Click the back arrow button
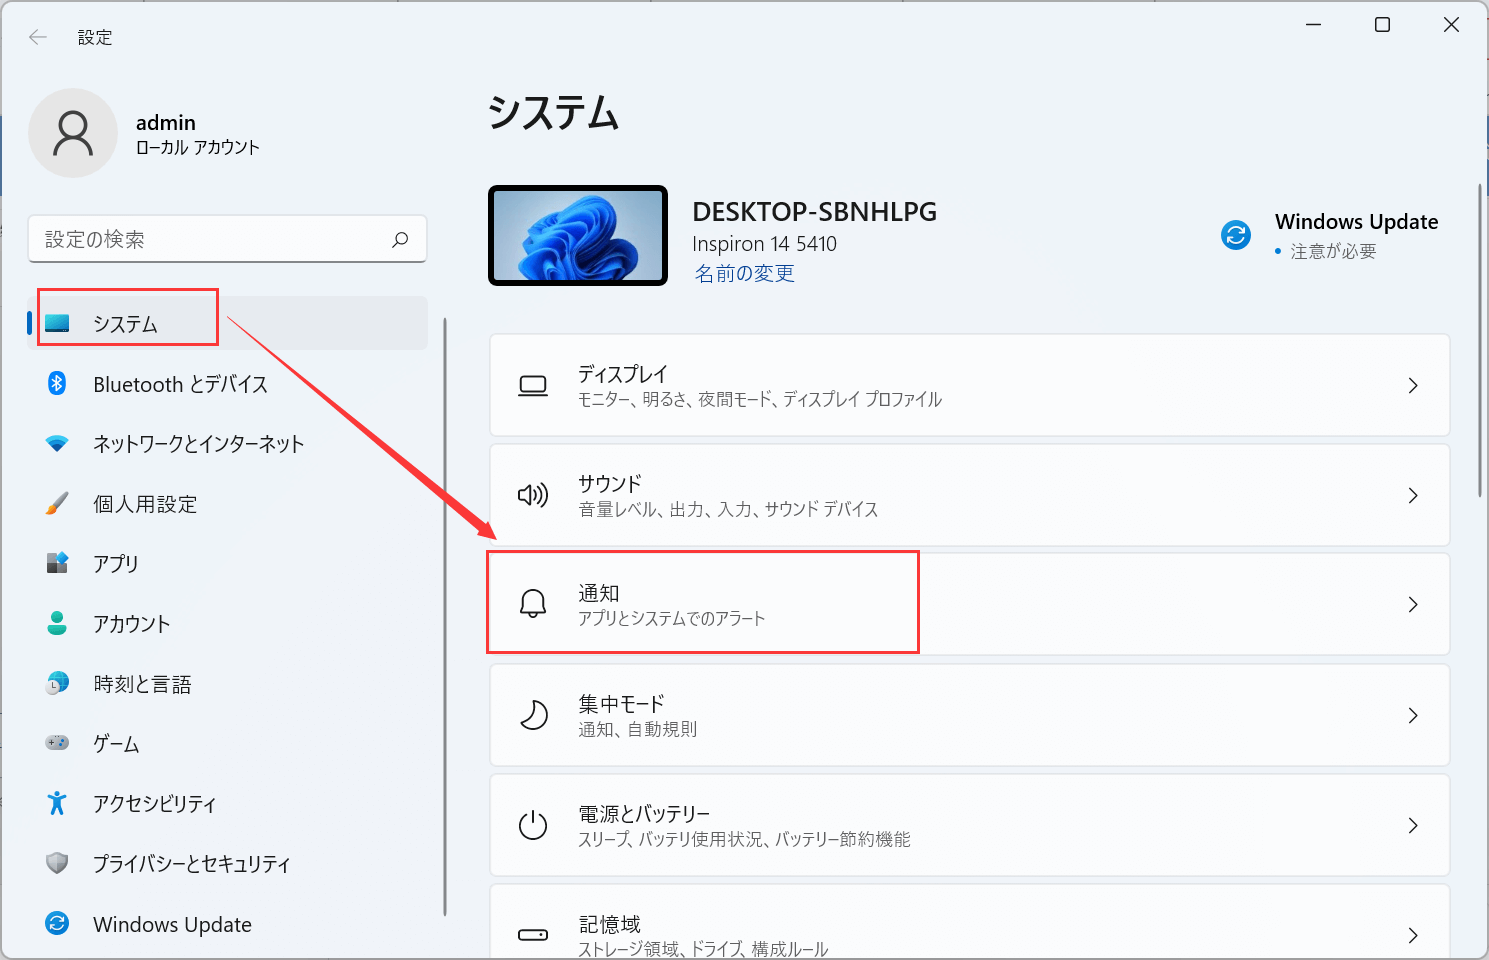1489x960 pixels. click(37, 37)
